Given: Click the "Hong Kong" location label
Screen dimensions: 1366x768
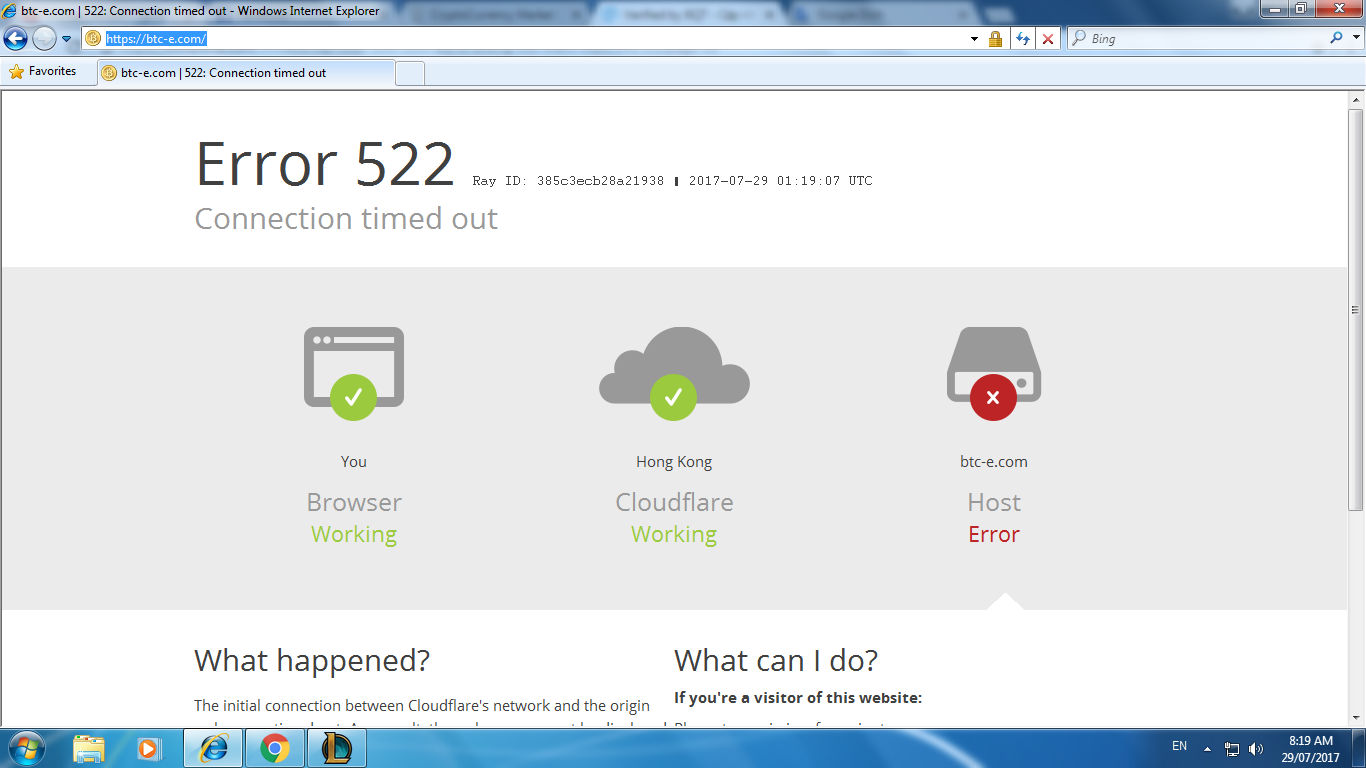Looking at the screenshot, I should click(x=674, y=462).
